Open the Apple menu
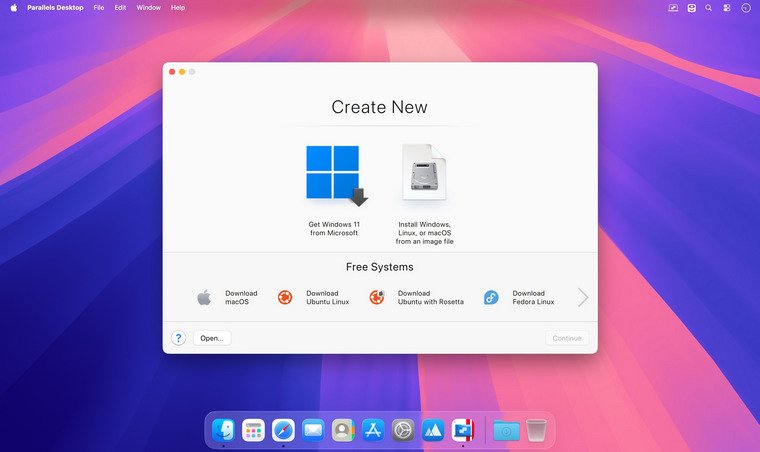This screenshot has height=452, width=760. pos(14,7)
